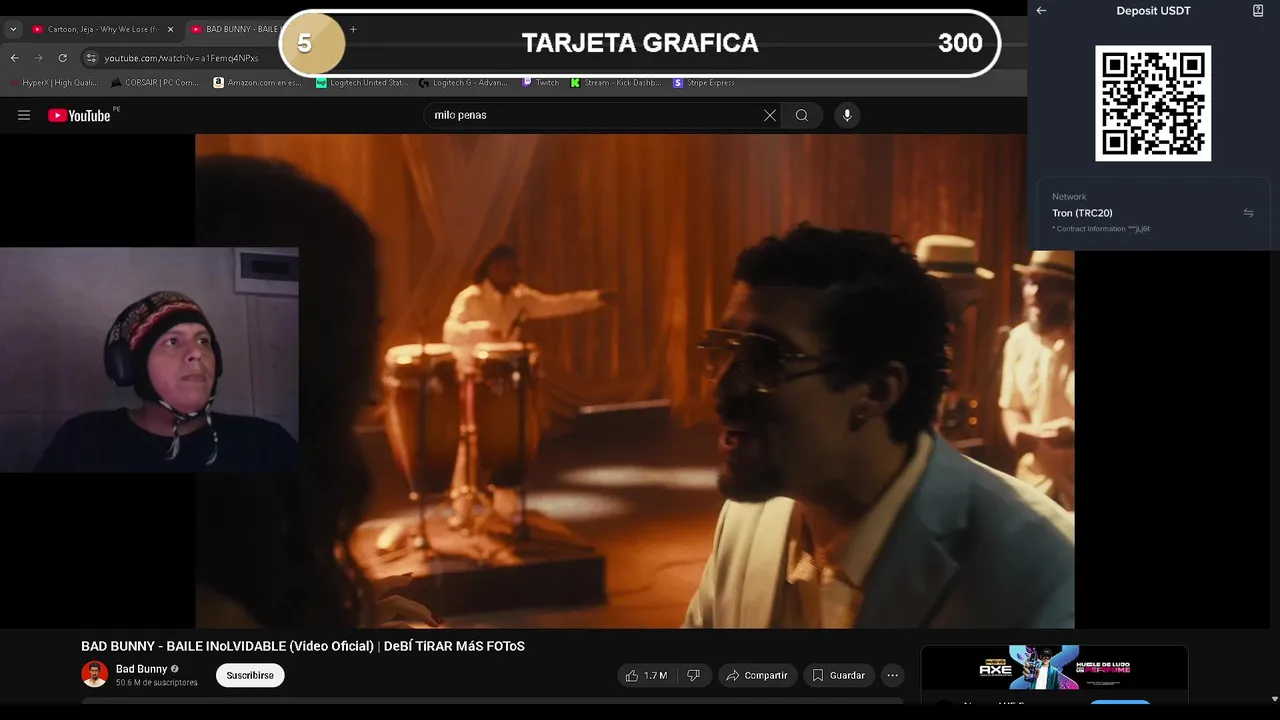The height and width of the screenshot is (720, 1280).
Task: Open the Stripe Express bookmark
Action: [705, 83]
